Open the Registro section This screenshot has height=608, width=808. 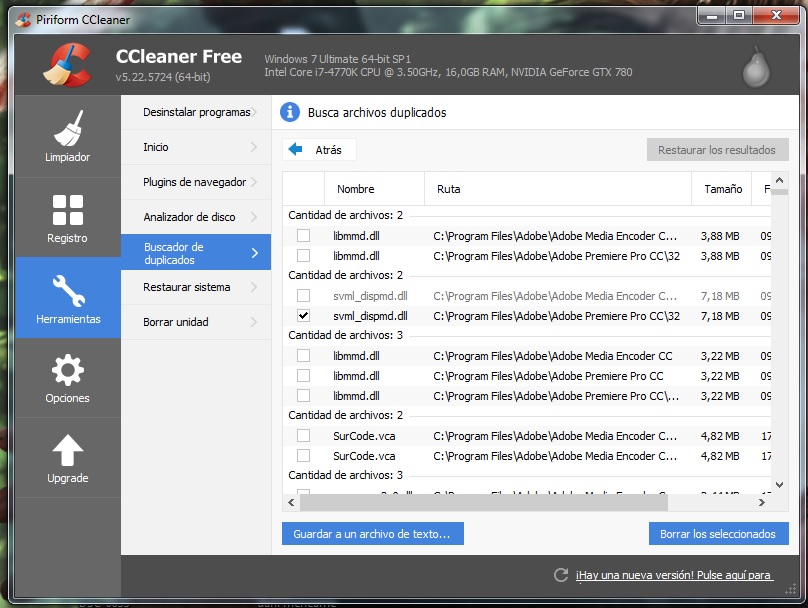point(68,218)
